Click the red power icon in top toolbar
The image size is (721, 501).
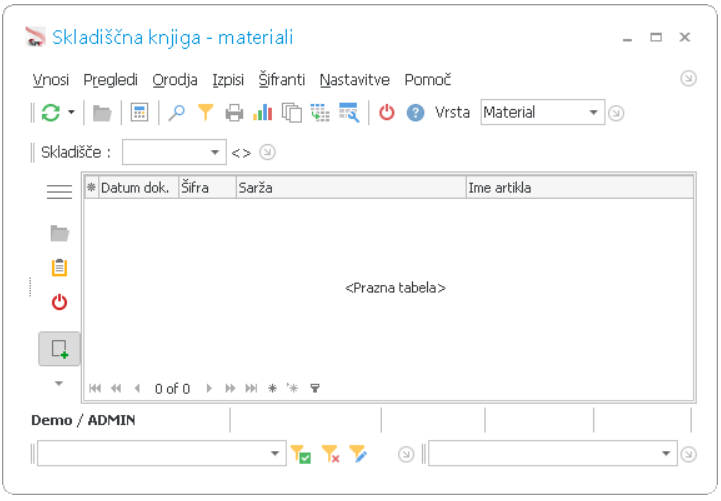(x=387, y=113)
